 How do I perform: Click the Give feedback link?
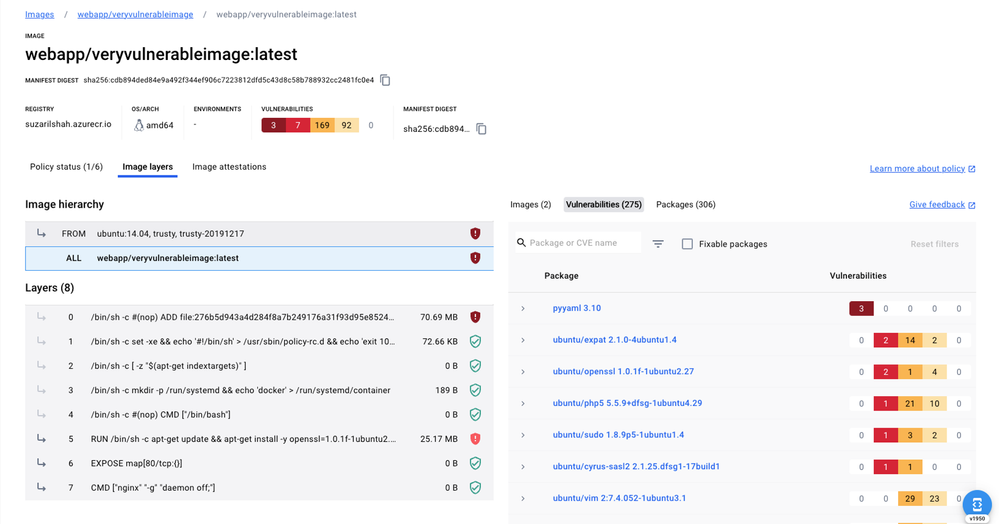click(937, 205)
